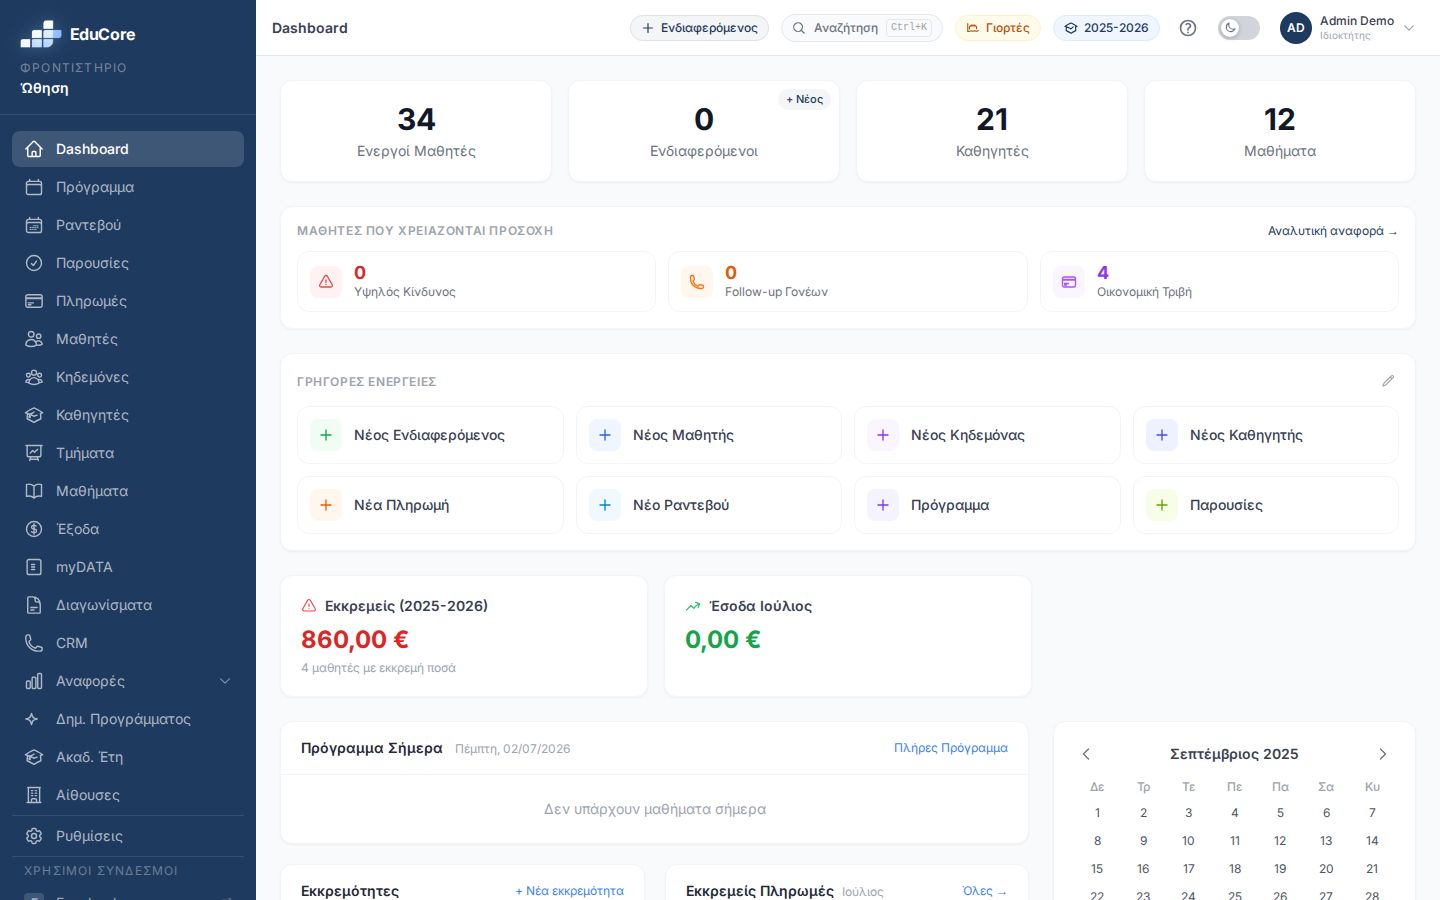Click the Υψηλός Κίνδυνος warning icon

pyautogui.click(x=326, y=282)
